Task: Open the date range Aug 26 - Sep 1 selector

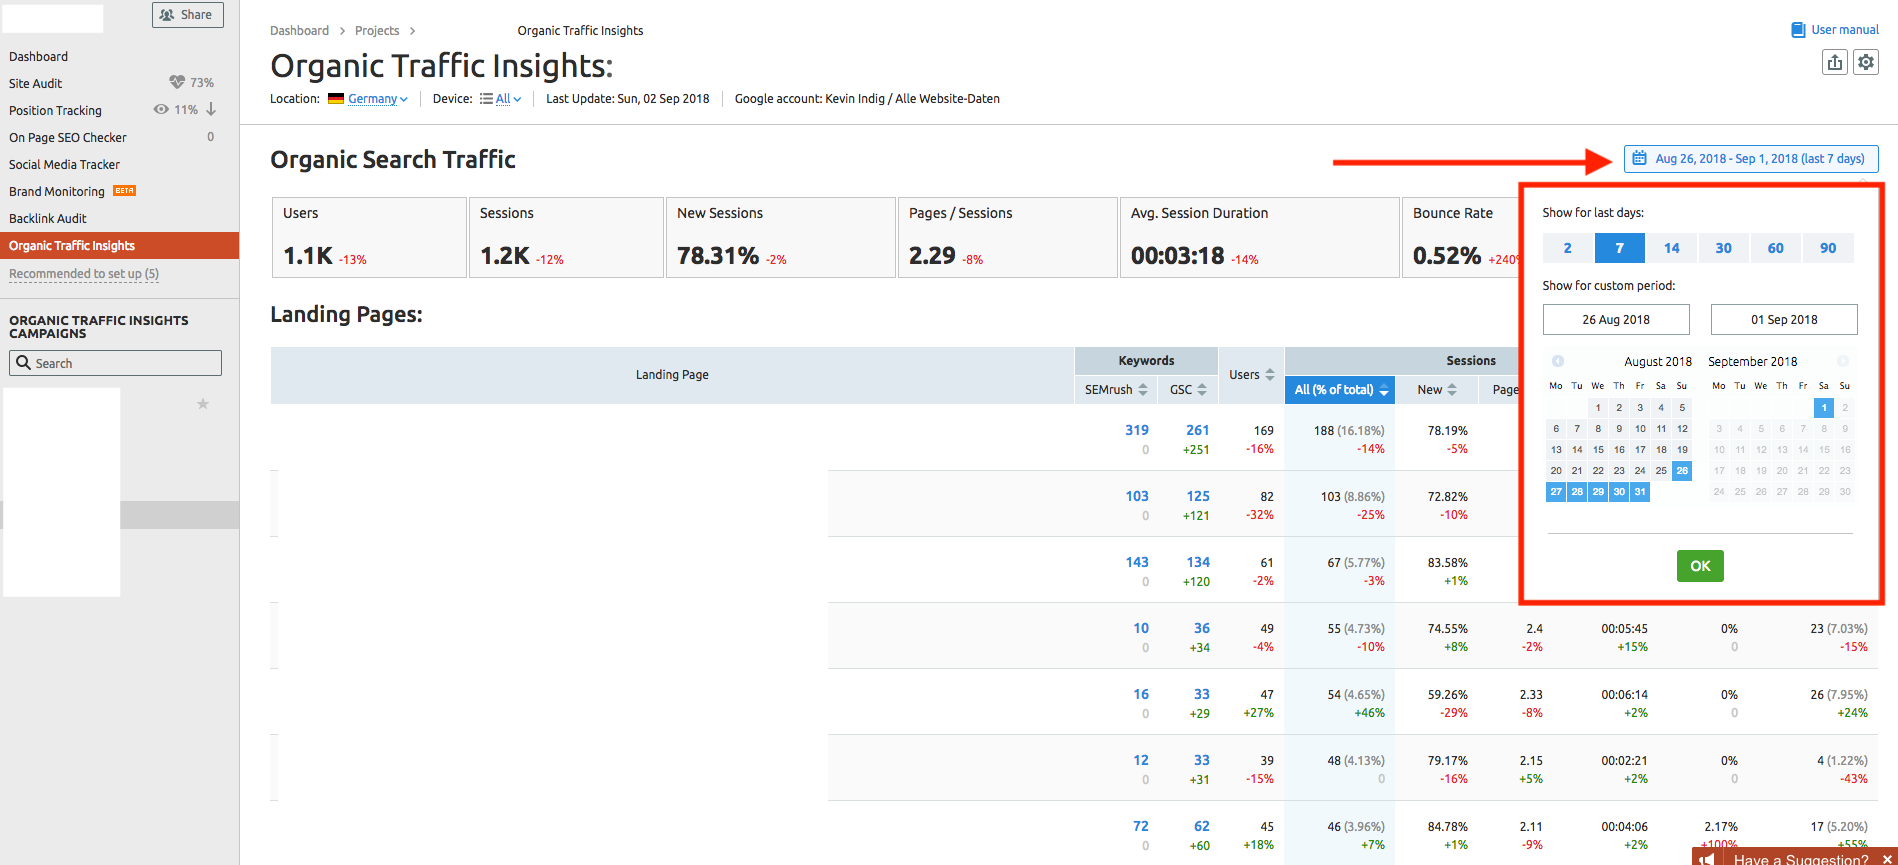Action: (x=1751, y=159)
